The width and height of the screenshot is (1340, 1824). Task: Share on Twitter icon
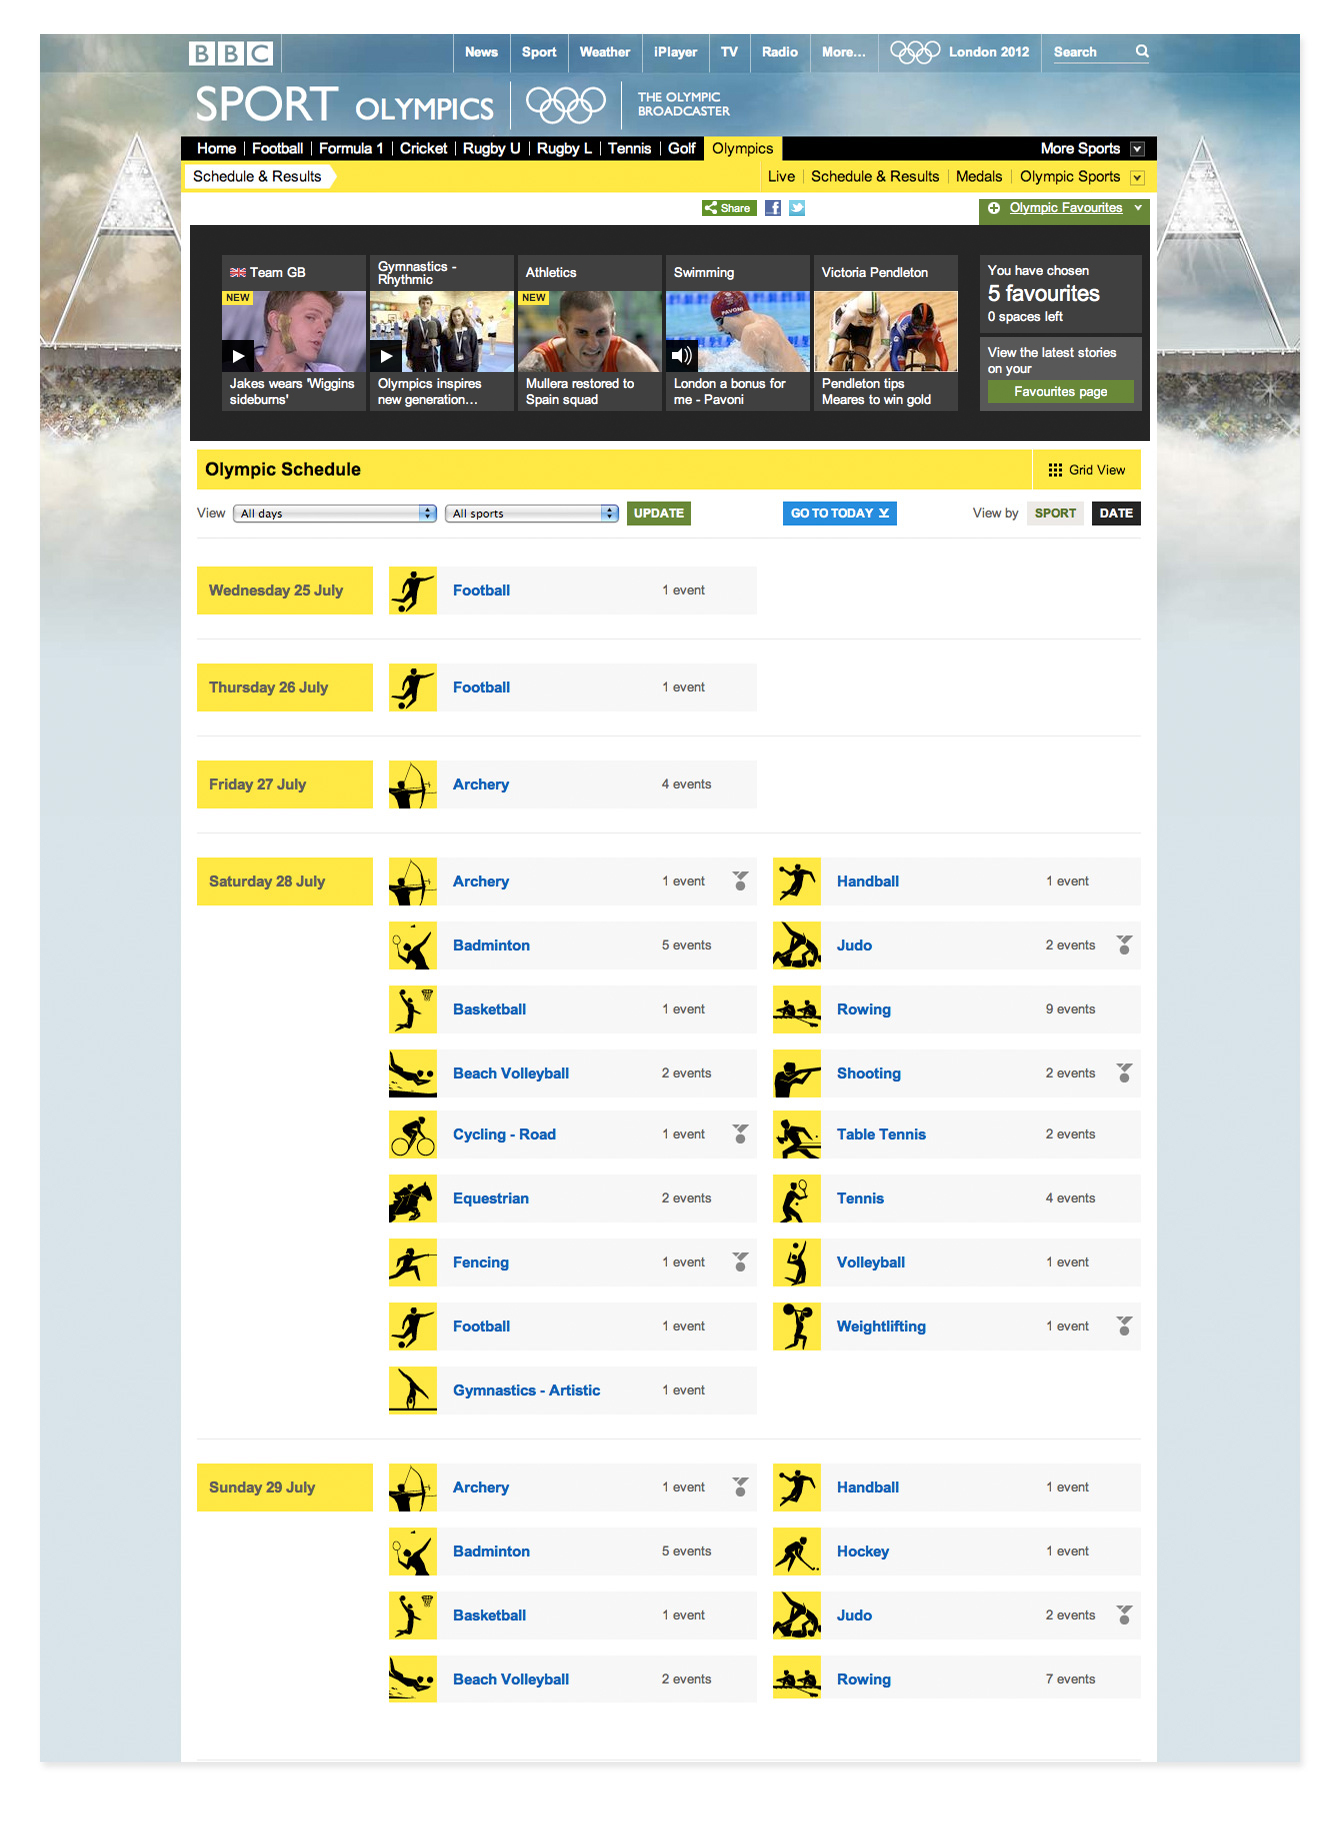(797, 208)
